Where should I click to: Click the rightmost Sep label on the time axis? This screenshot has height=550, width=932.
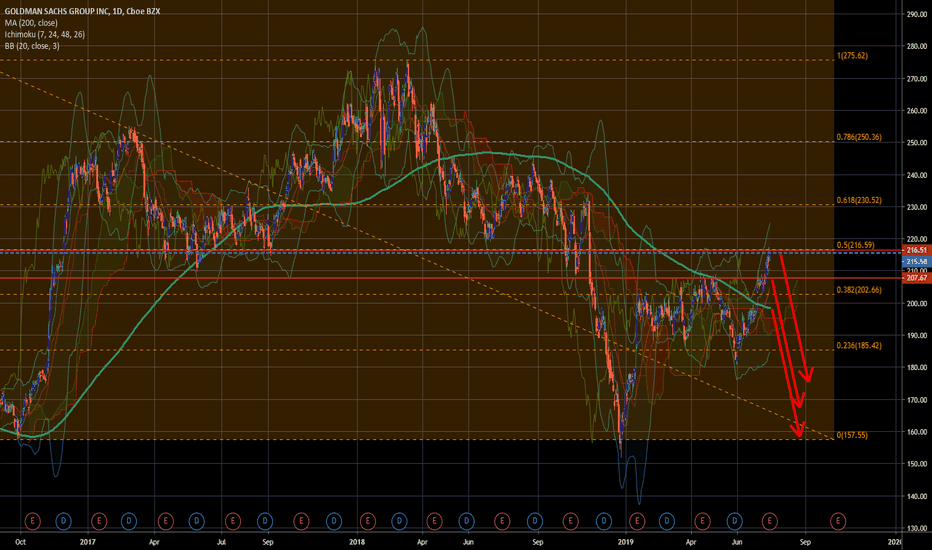click(805, 542)
